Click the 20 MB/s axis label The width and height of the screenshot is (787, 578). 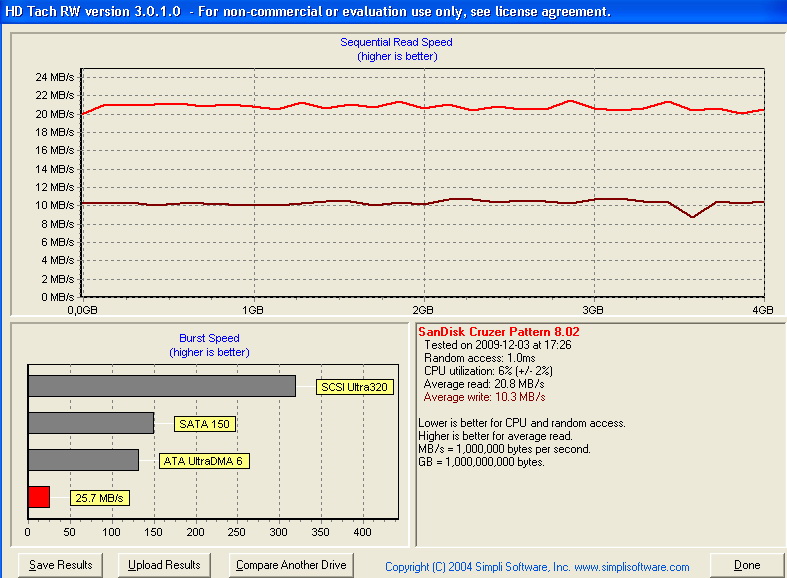click(x=55, y=114)
